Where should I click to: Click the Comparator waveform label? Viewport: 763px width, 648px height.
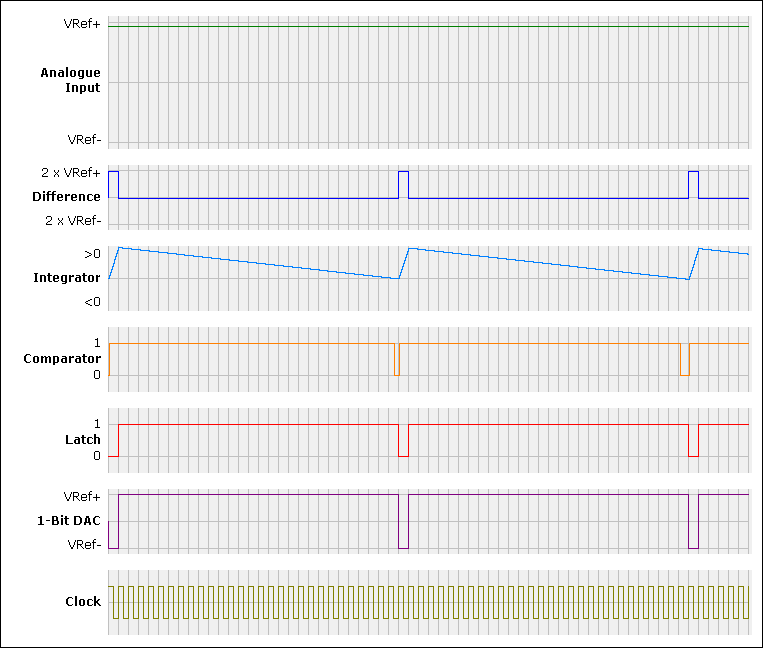[x=62, y=359]
